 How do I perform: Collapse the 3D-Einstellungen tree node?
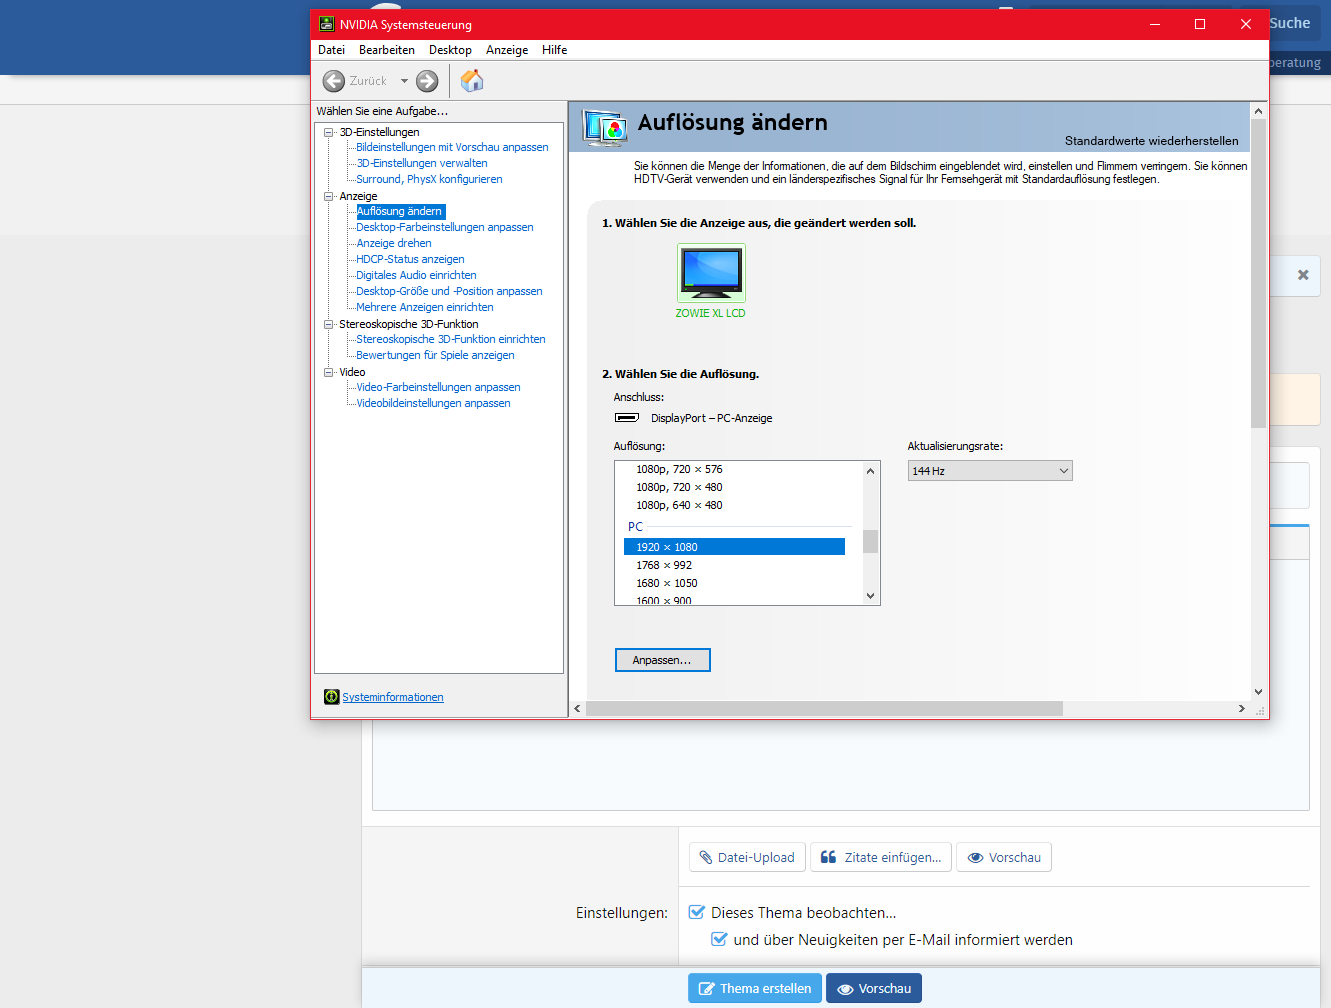[328, 132]
